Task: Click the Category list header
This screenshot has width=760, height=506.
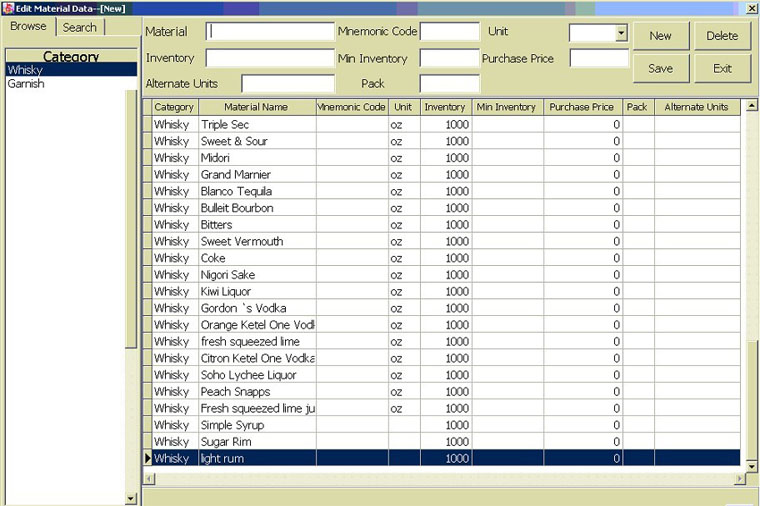Action: [x=71, y=56]
